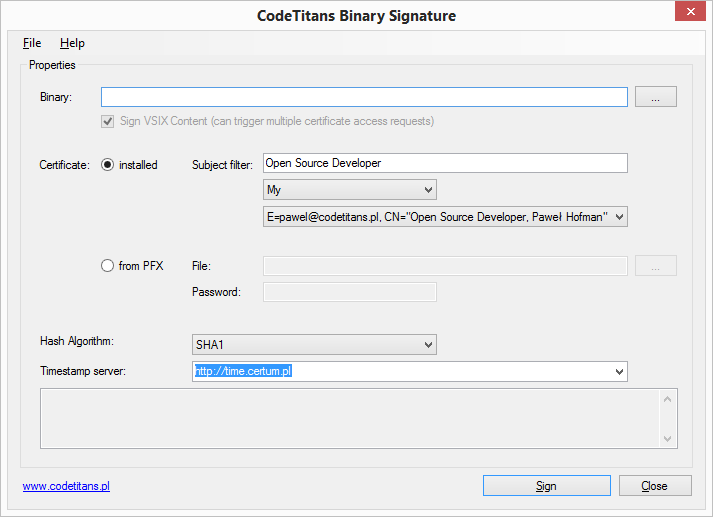Click the Hash Algorithm: label
713x517 pixels.
[77, 341]
